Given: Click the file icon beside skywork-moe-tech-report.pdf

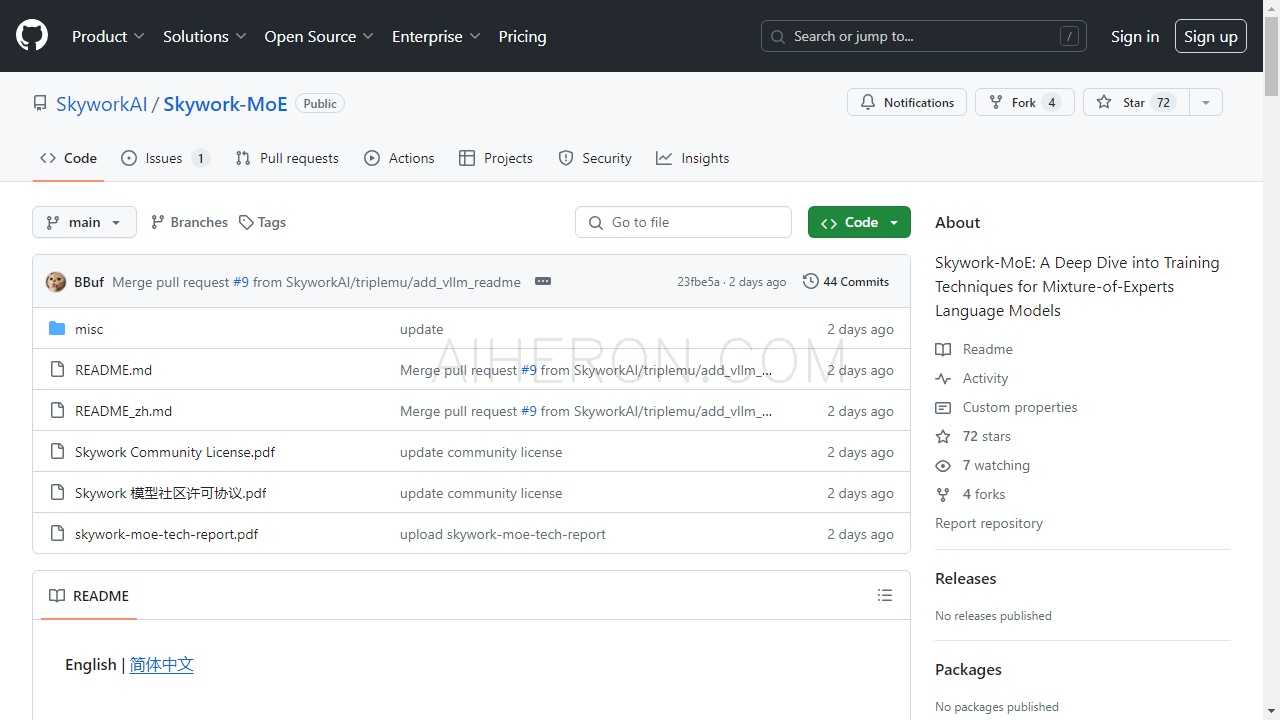Looking at the screenshot, I should coord(57,534).
